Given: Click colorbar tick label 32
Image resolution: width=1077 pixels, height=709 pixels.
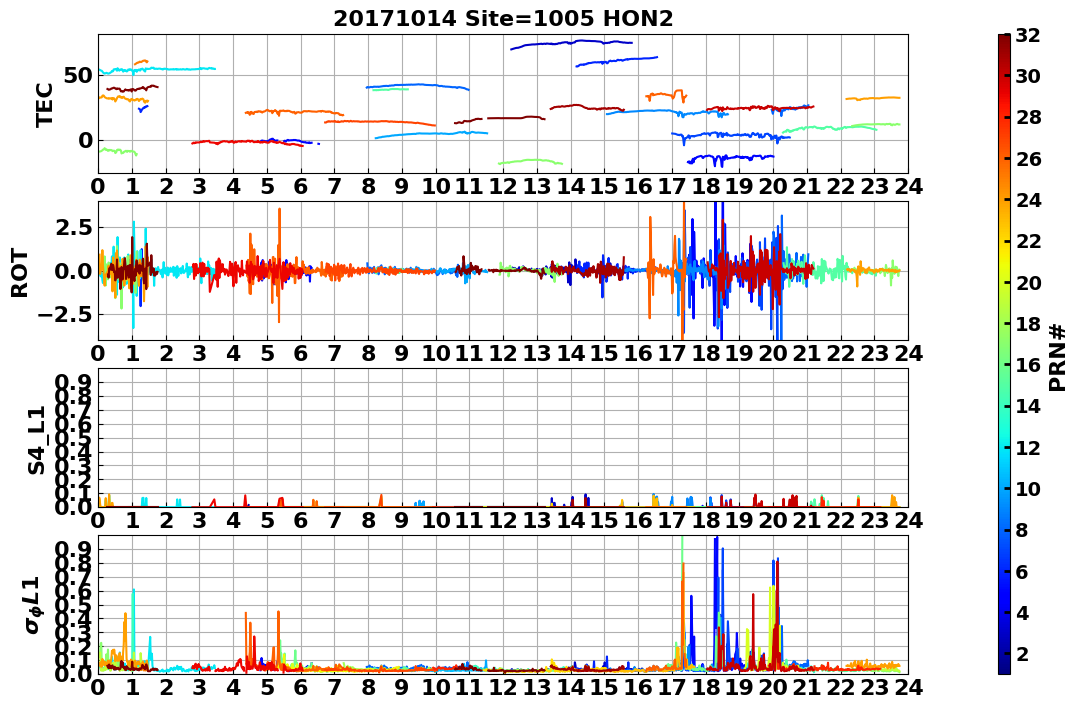Looking at the screenshot, I should (x=1028, y=35).
